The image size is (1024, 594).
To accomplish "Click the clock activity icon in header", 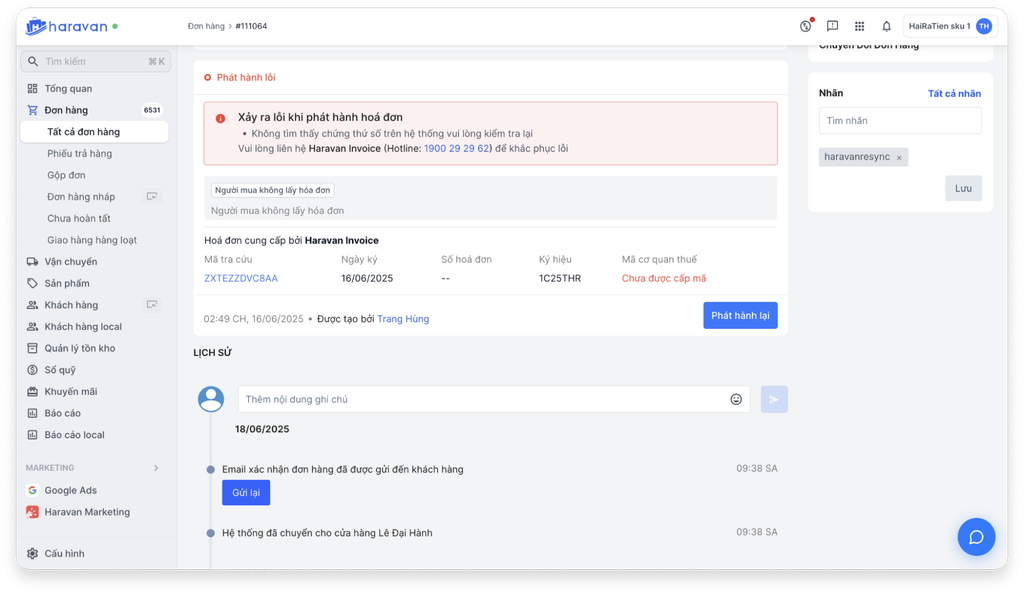I will [x=806, y=26].
